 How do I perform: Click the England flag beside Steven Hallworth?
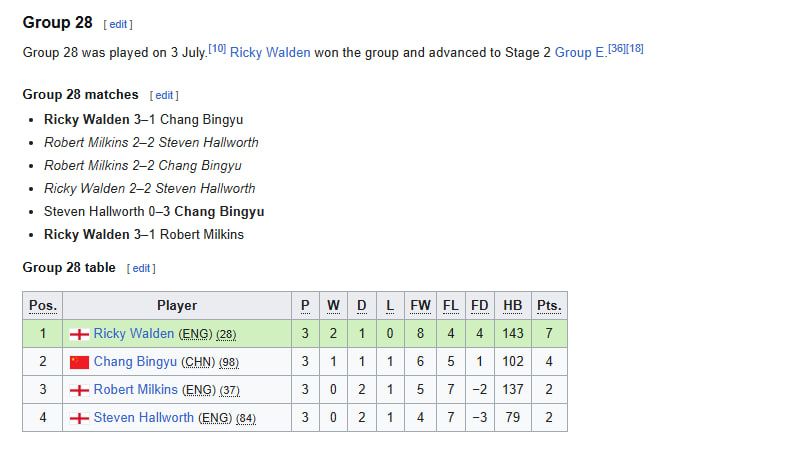coord(79,418)
